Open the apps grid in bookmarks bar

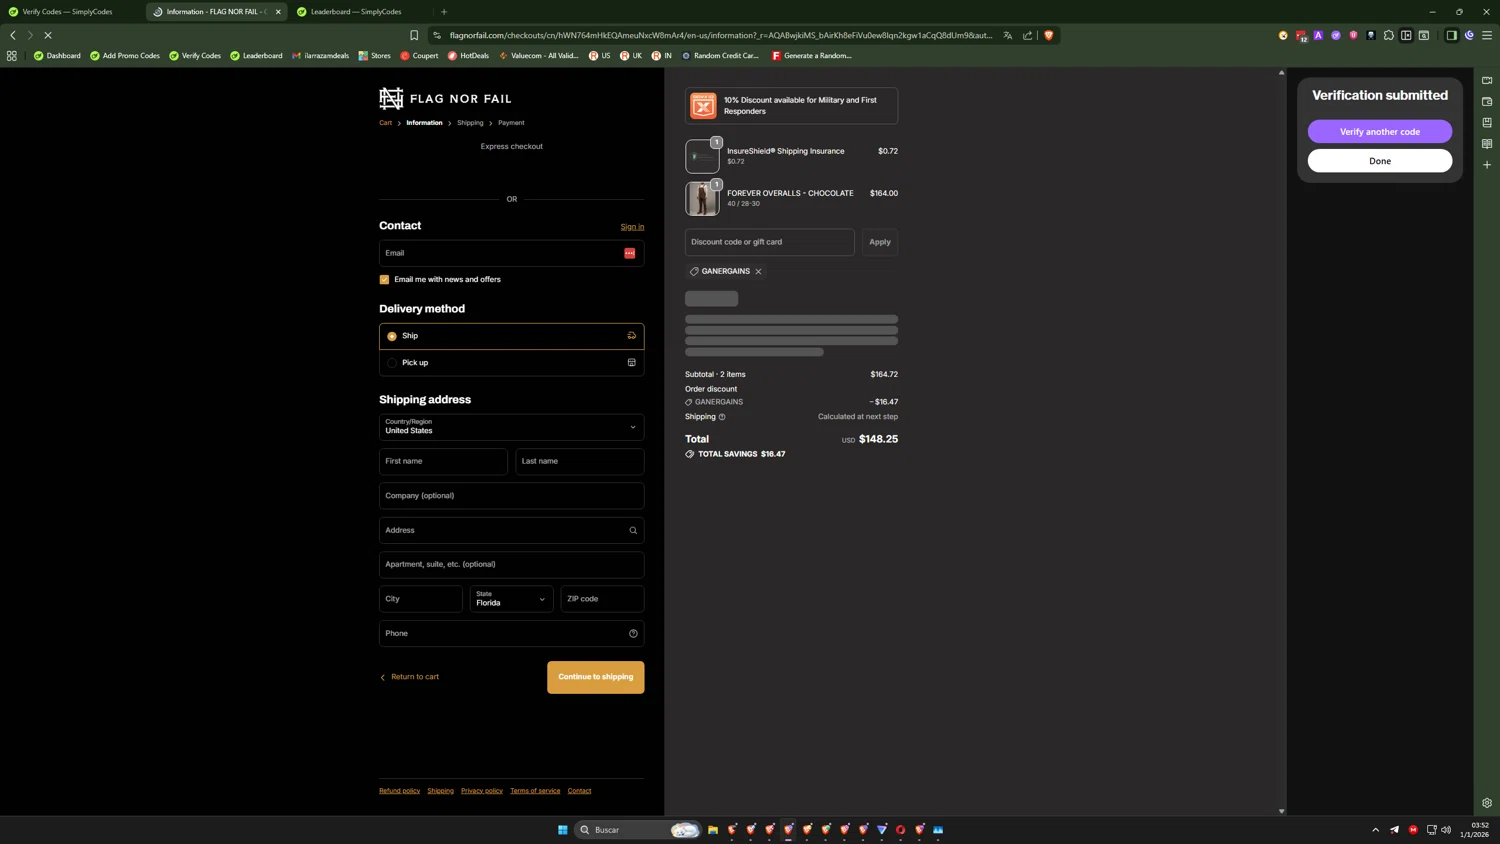[12, 56]
